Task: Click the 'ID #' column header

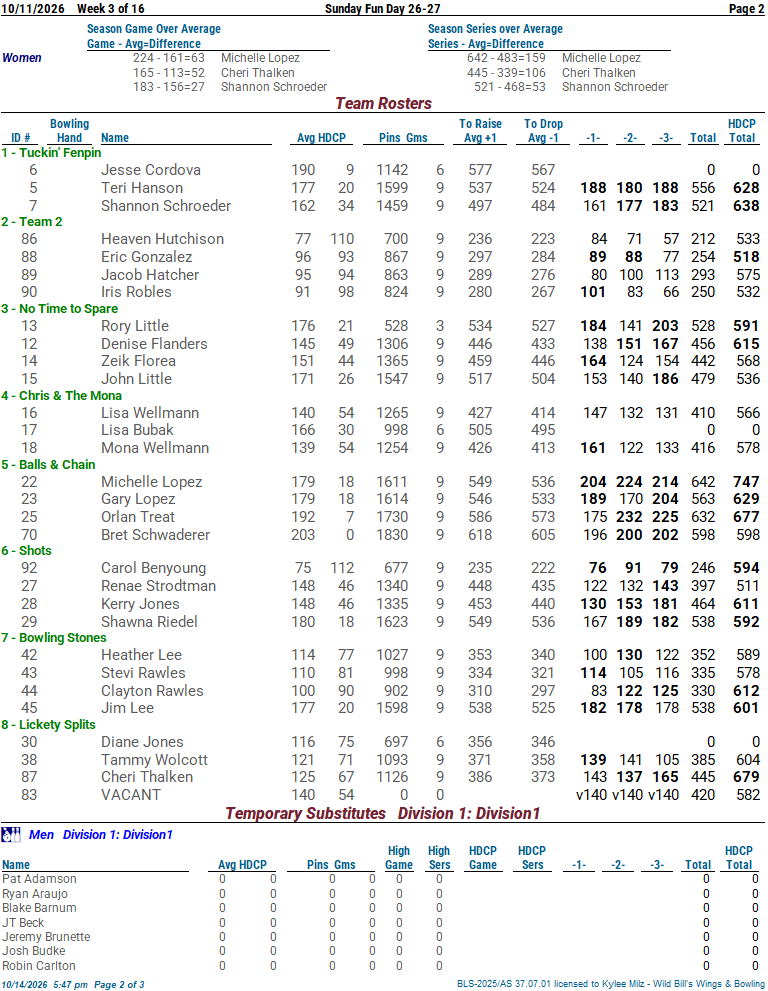Action: click(21, 138)
